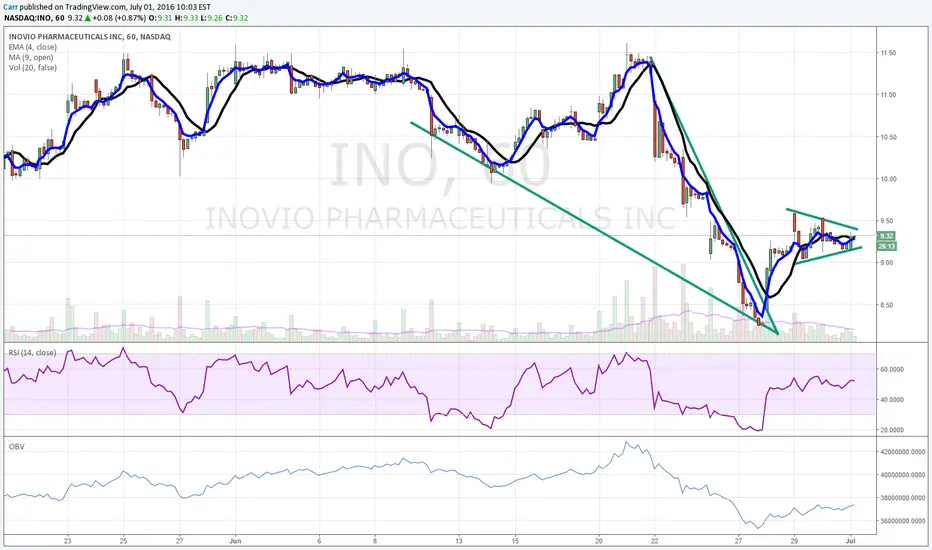
Task: Click the date axis label 13
Action: [x=459, y=541]
